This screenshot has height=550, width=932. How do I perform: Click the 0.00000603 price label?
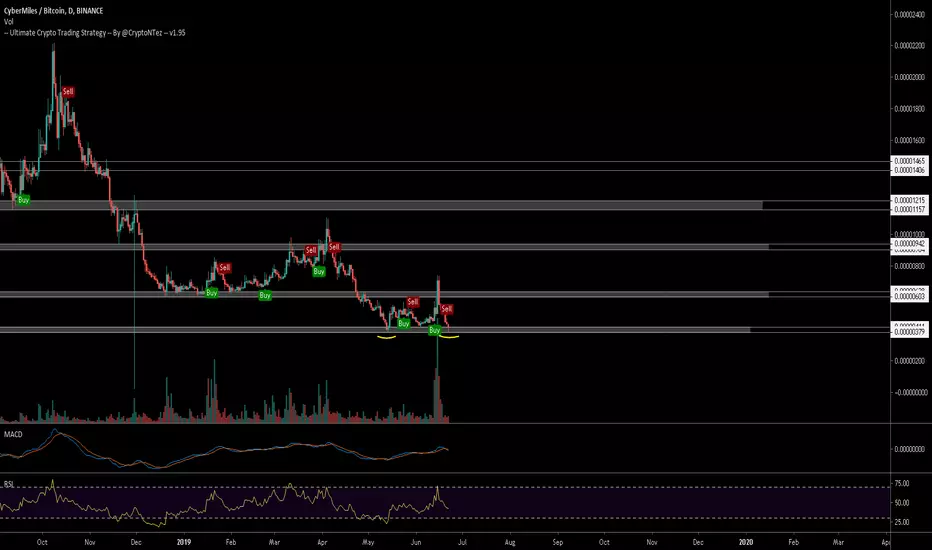click(909, 297)
